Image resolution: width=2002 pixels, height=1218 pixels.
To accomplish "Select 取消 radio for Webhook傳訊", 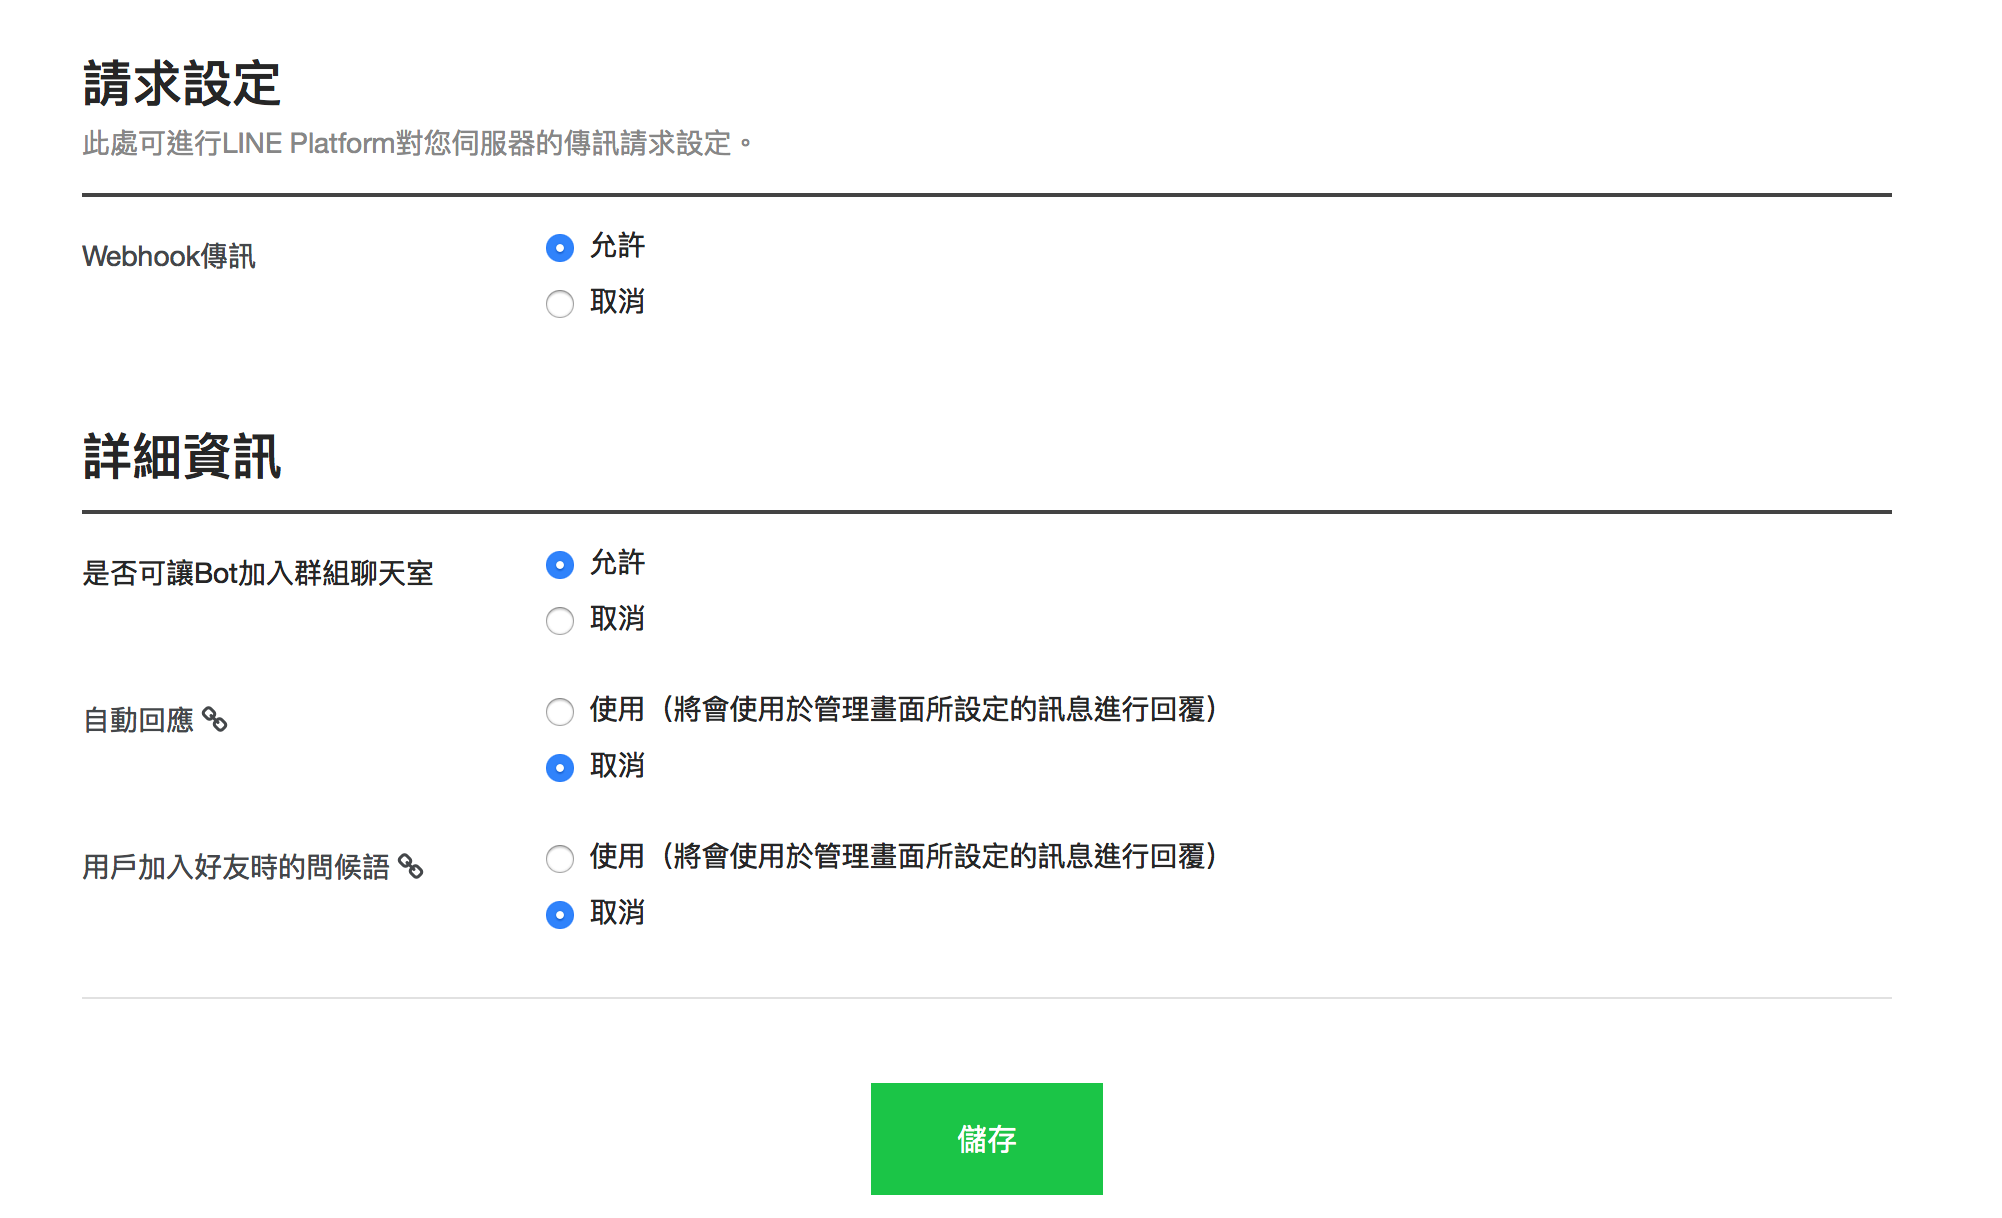I will 560,303.
